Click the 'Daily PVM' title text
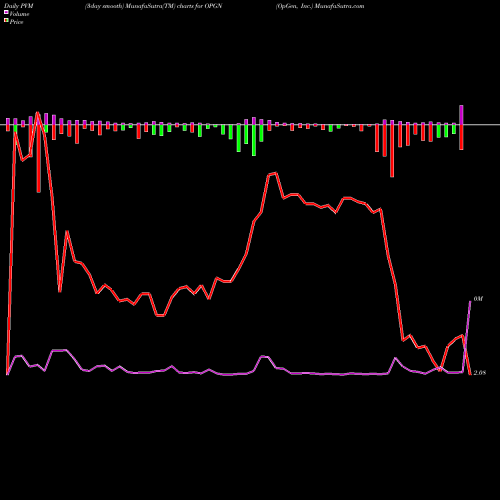500x500 pixels. [19, 6]
